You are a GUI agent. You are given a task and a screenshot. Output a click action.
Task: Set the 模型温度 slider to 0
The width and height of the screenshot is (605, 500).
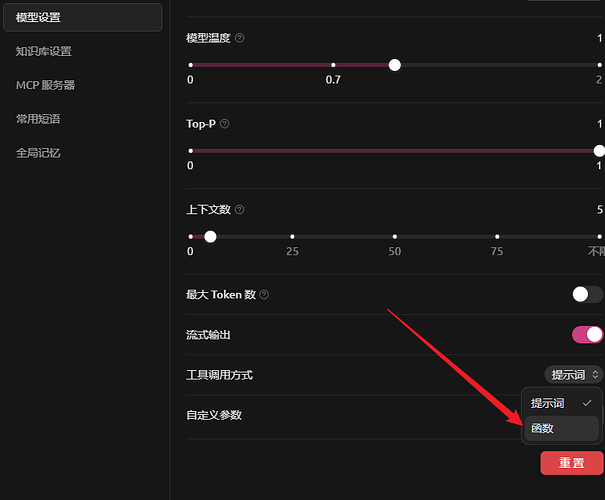191,65
